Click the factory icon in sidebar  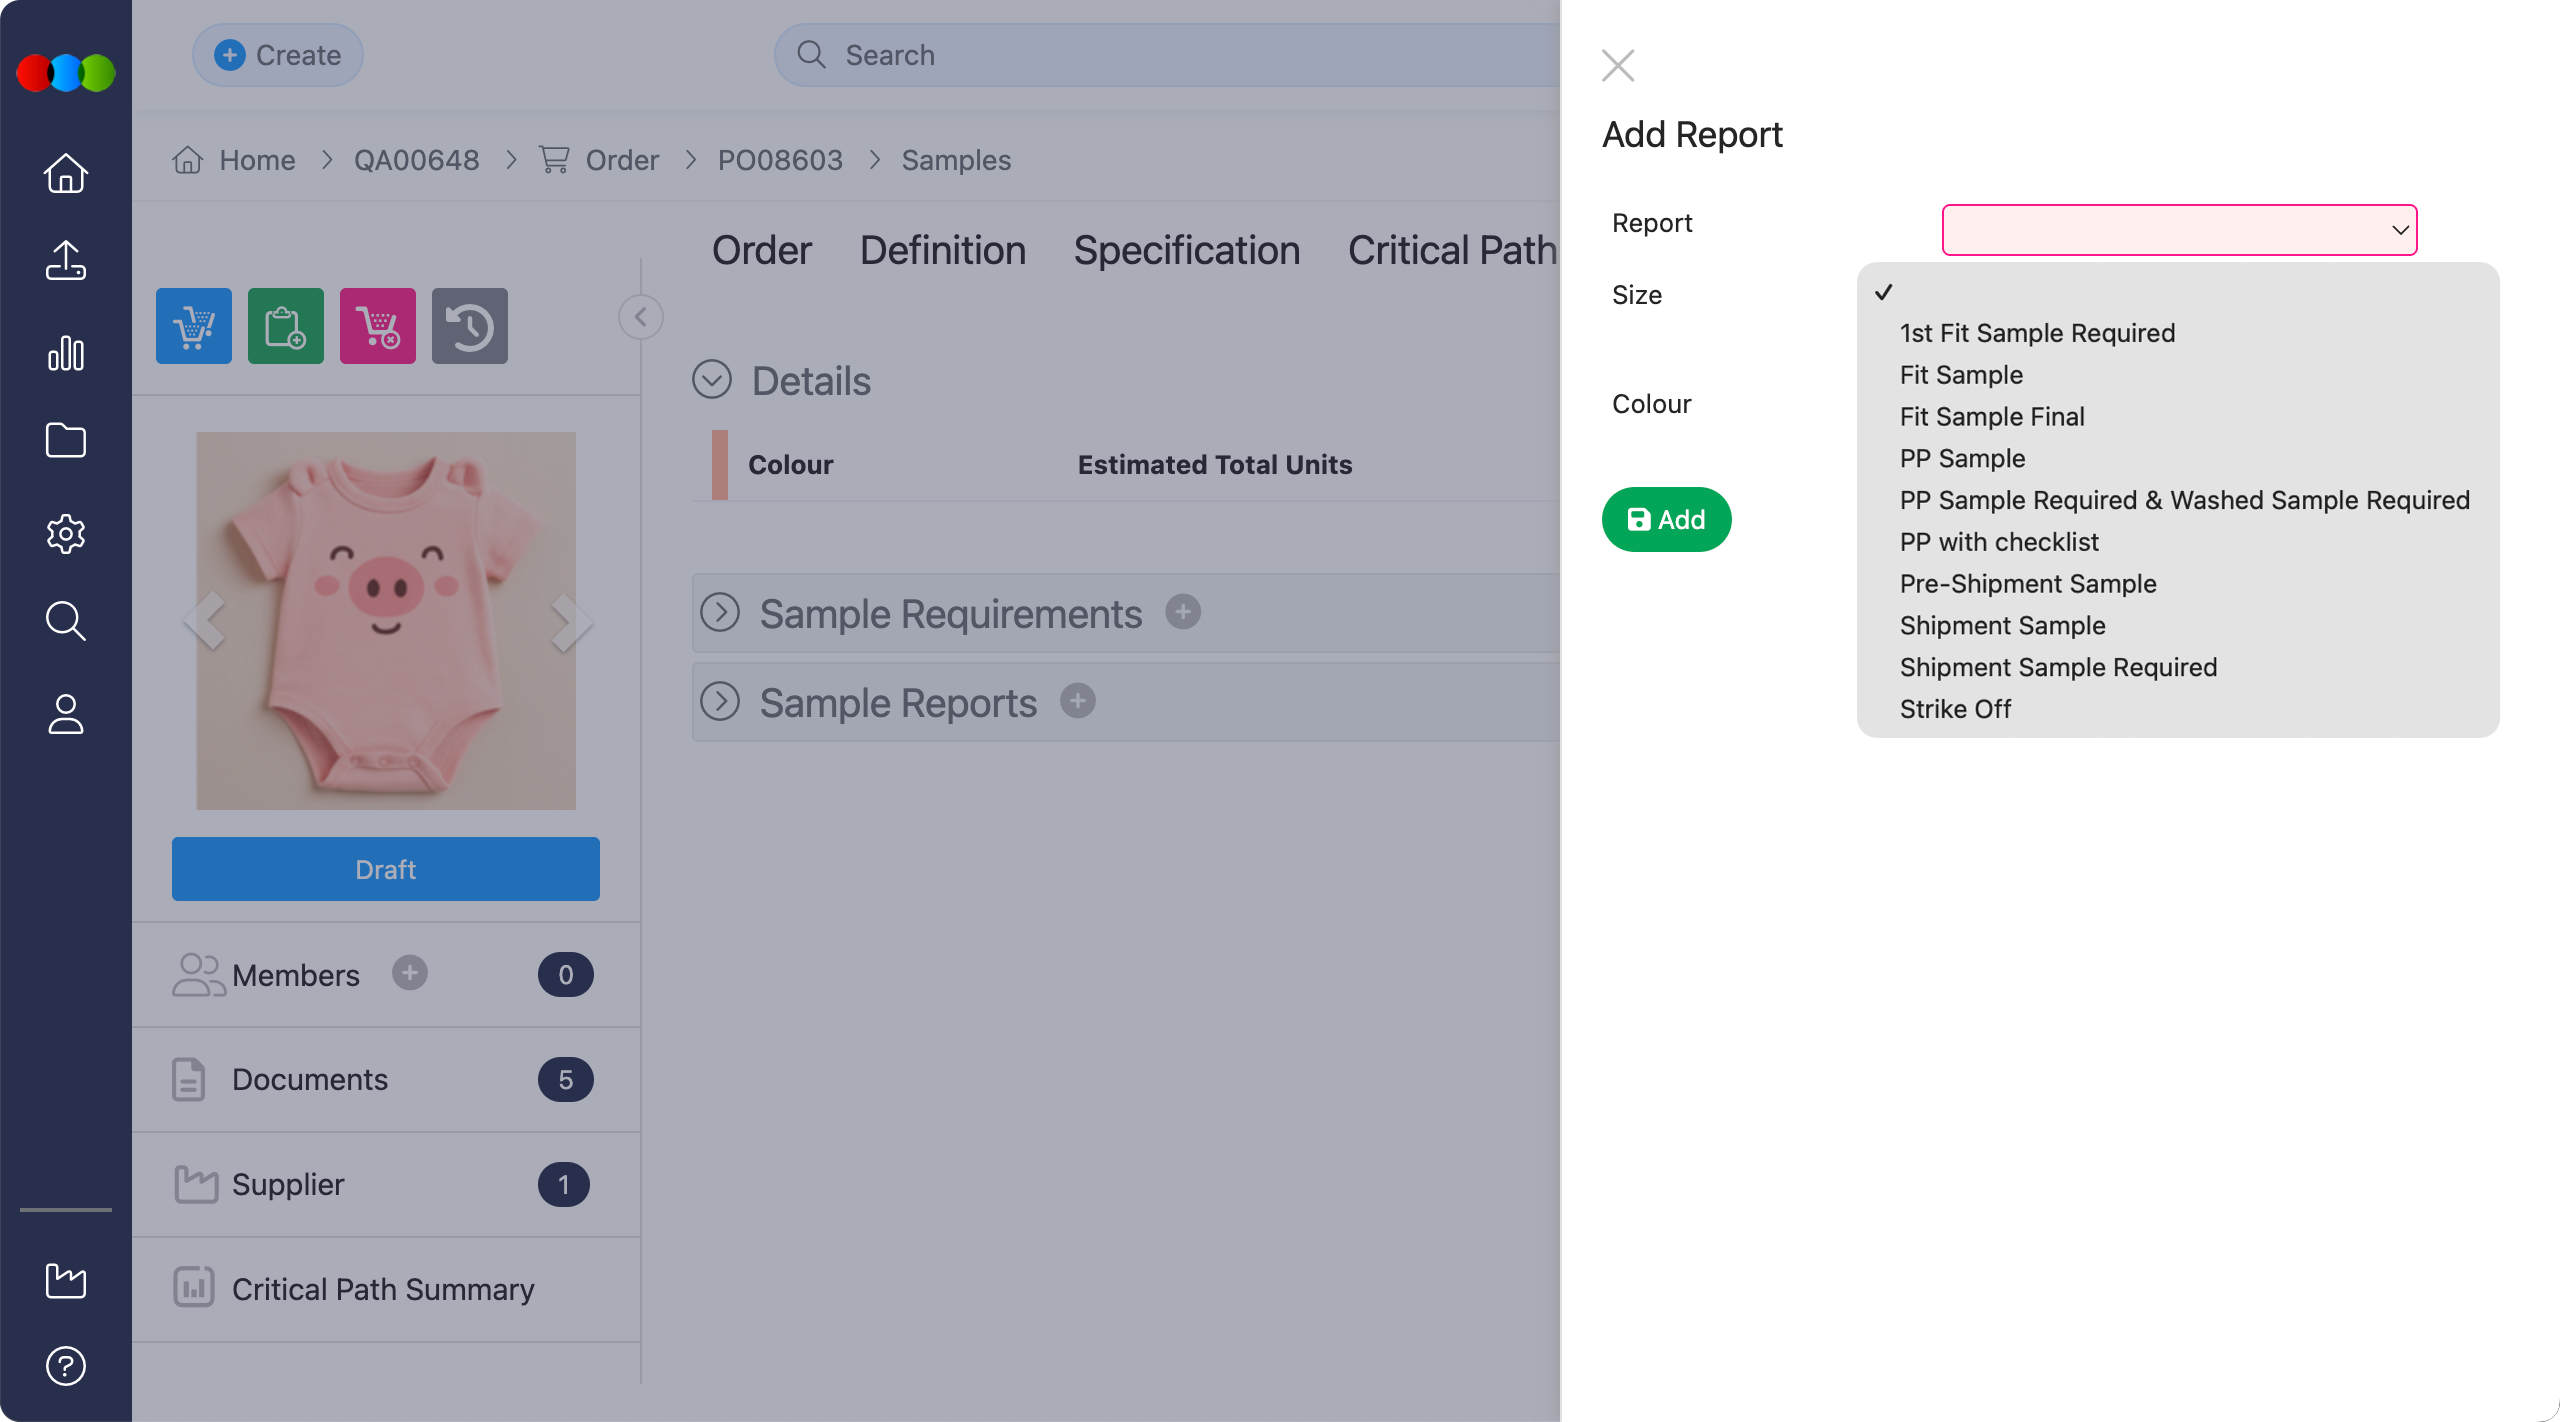pyautogui.click(x=66, y=1281)
